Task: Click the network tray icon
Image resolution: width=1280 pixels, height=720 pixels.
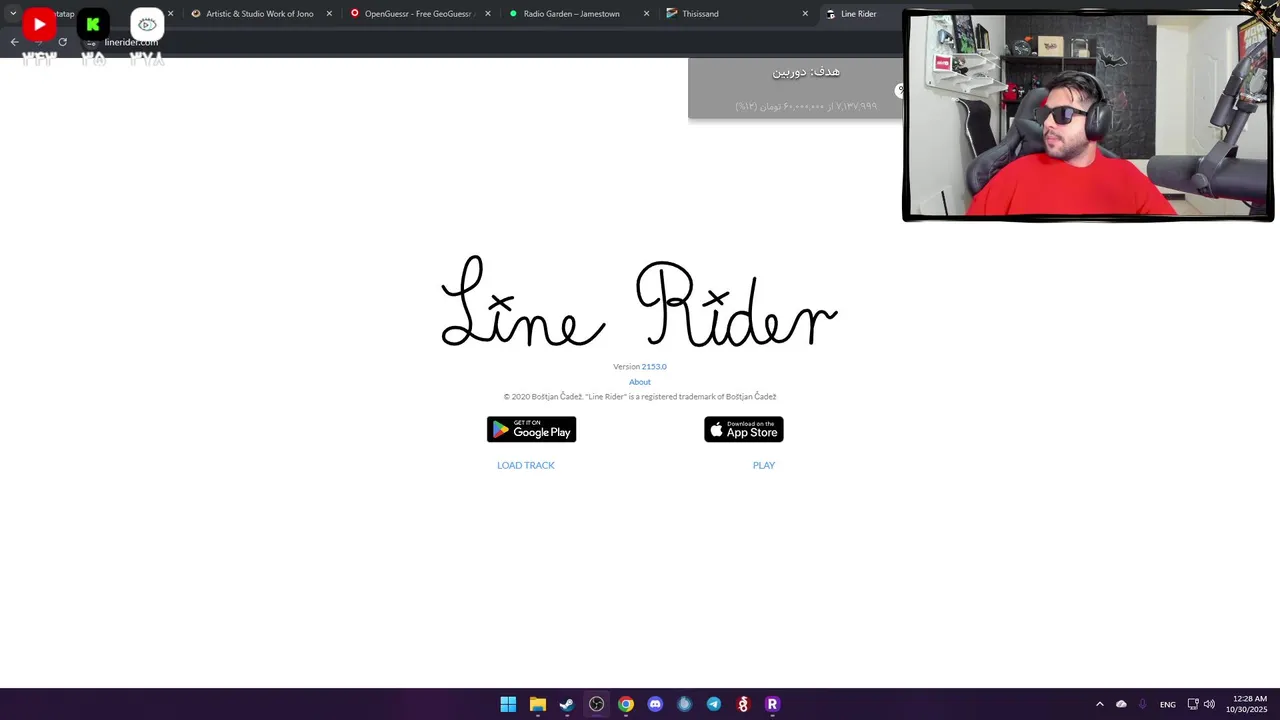Action: [1193, 704]
